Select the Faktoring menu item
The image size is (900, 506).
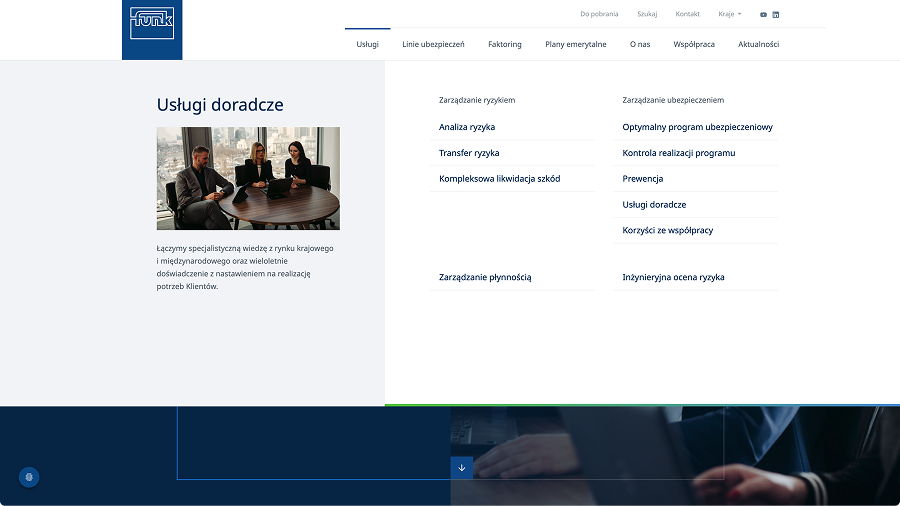pos(504,44)
